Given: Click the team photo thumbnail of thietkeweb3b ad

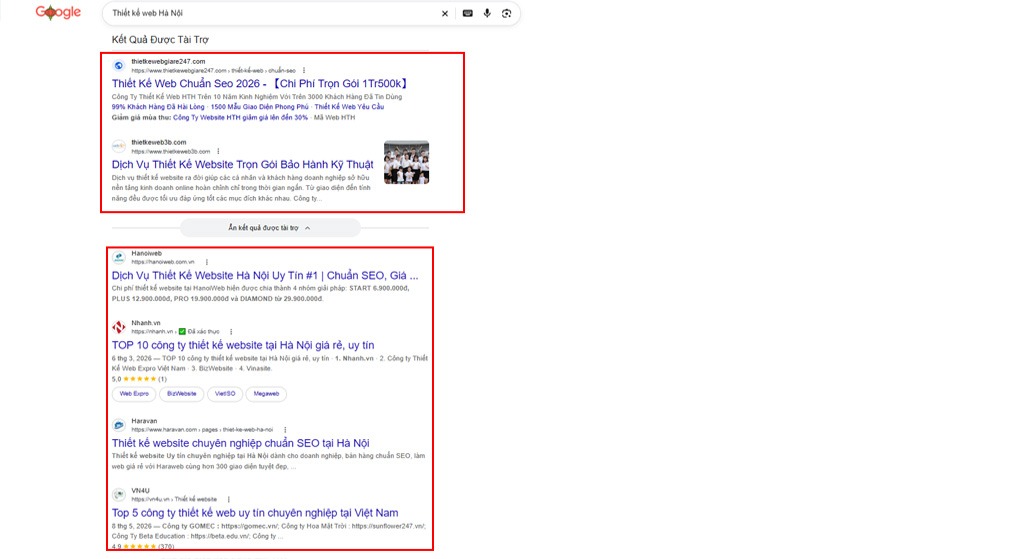Looking at the screenshot, I should (x=406, y=162).
